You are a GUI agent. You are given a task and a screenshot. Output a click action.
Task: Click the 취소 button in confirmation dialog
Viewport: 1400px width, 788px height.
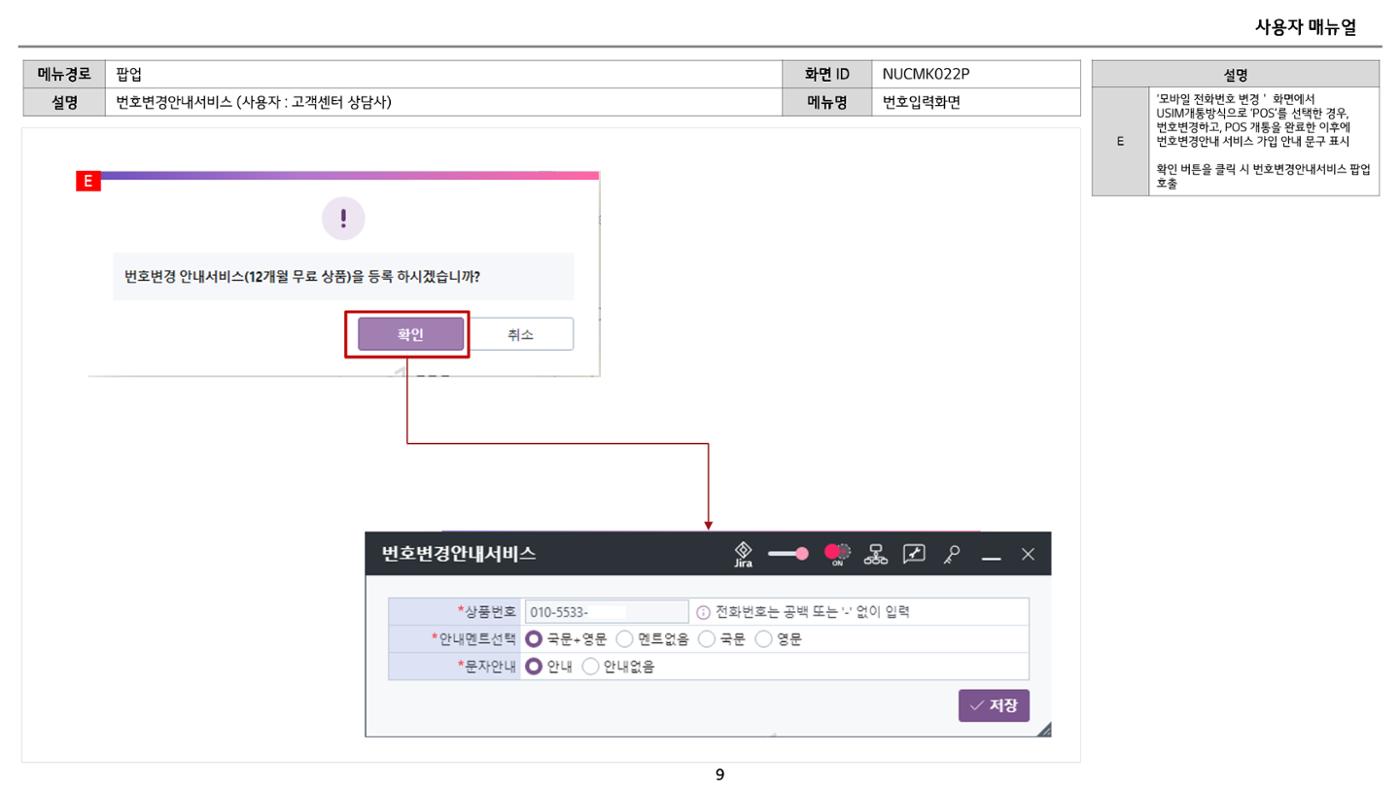pos(521,335)
